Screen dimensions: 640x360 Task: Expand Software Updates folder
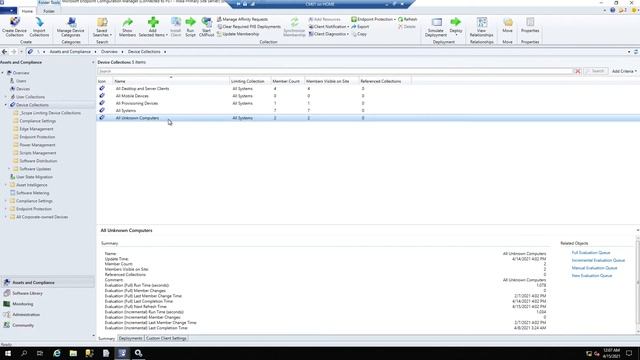click(x=9, y=169)
